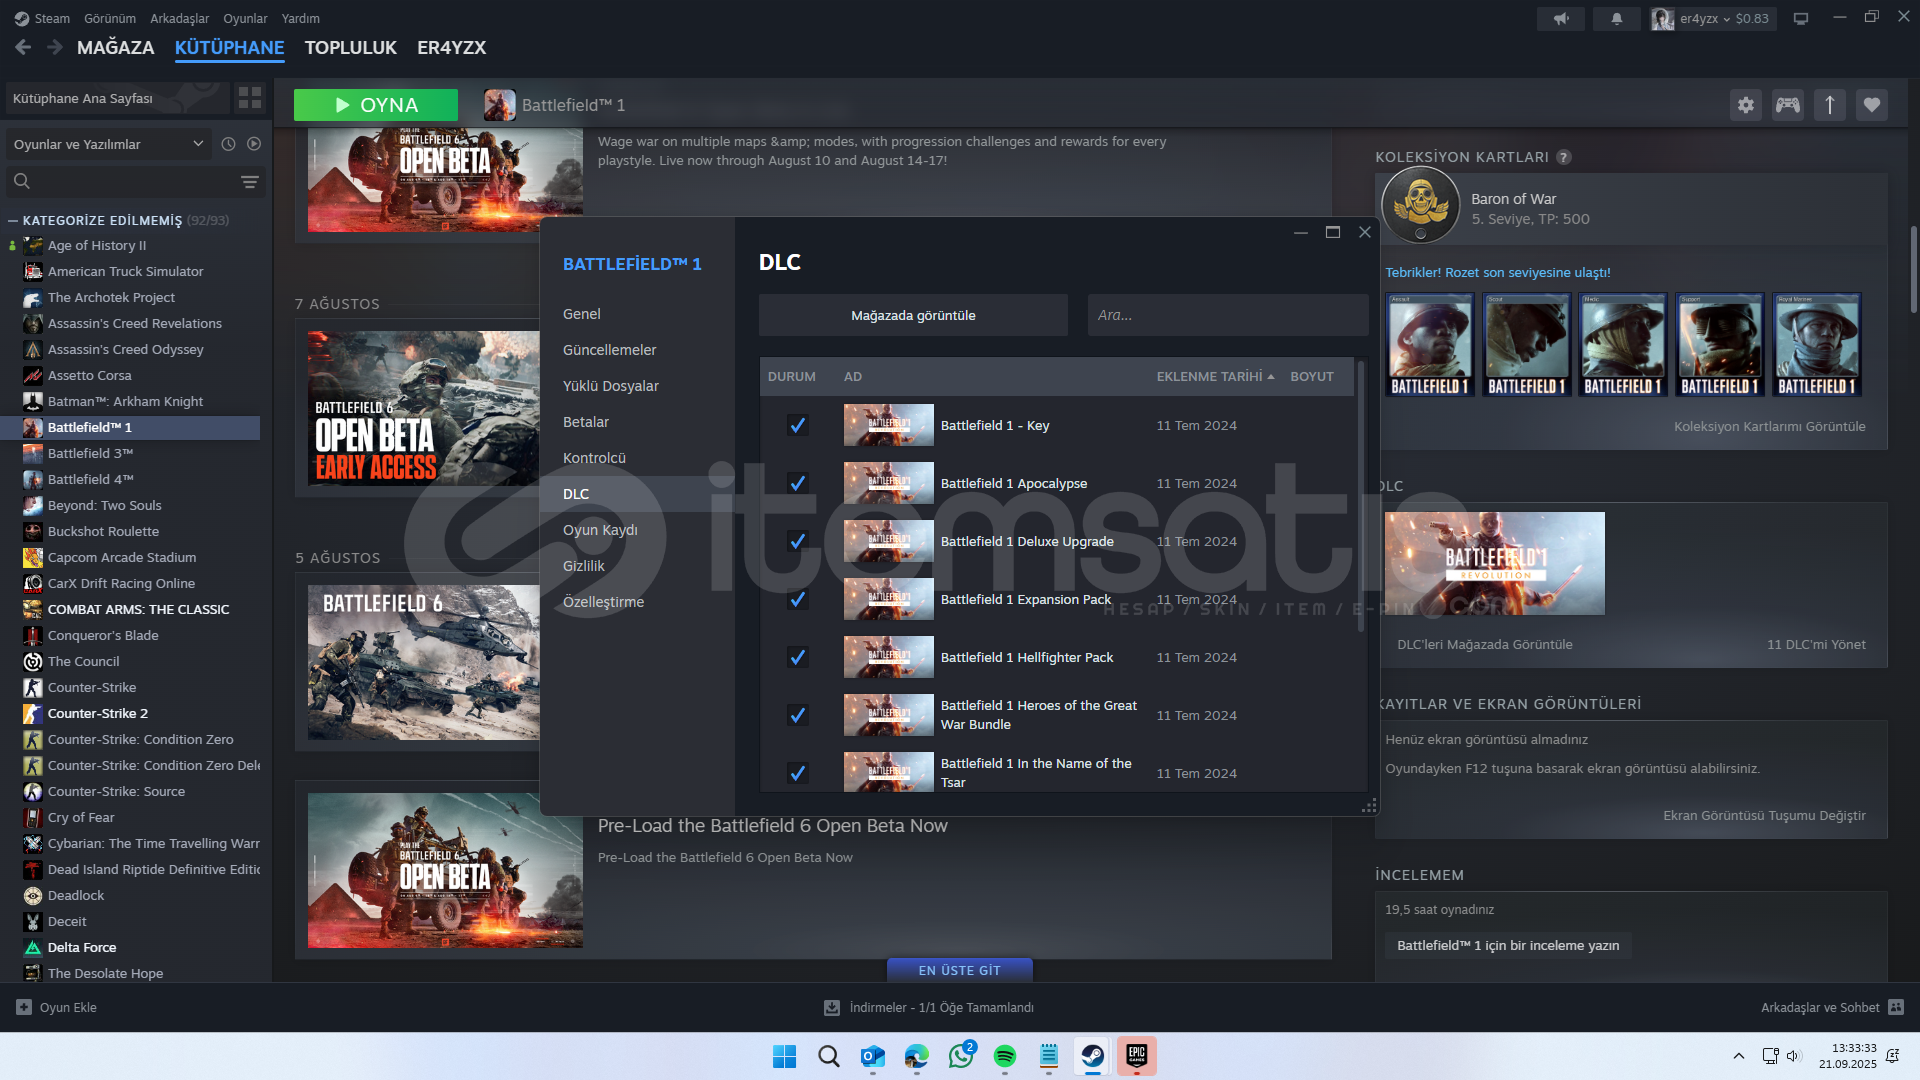Expand the system tray hidden icons
This screenshot has width=1920, height=1080.
click(1739, 1056)
